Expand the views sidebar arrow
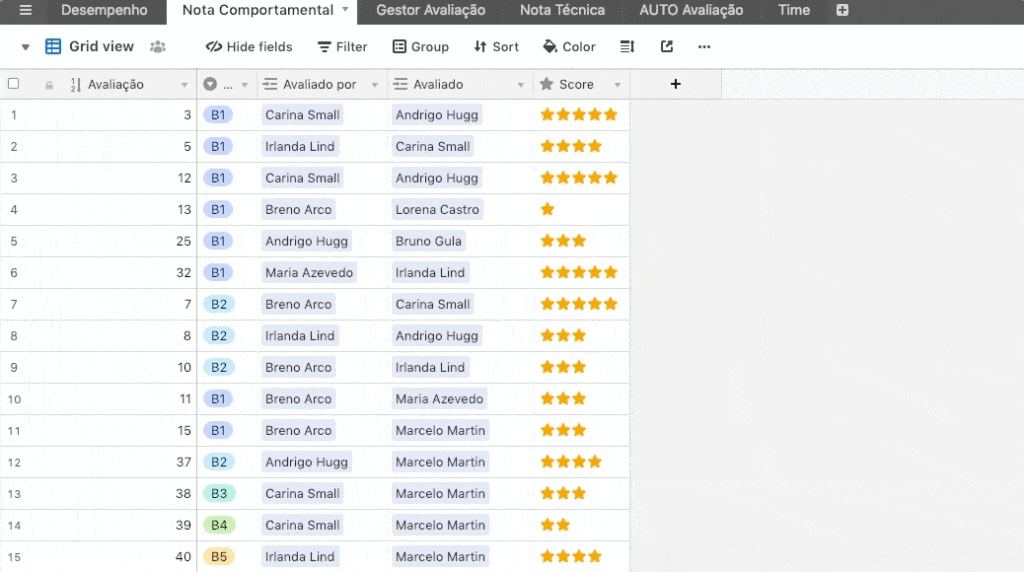The image size is (1024, 572). (x=25, y=47)
